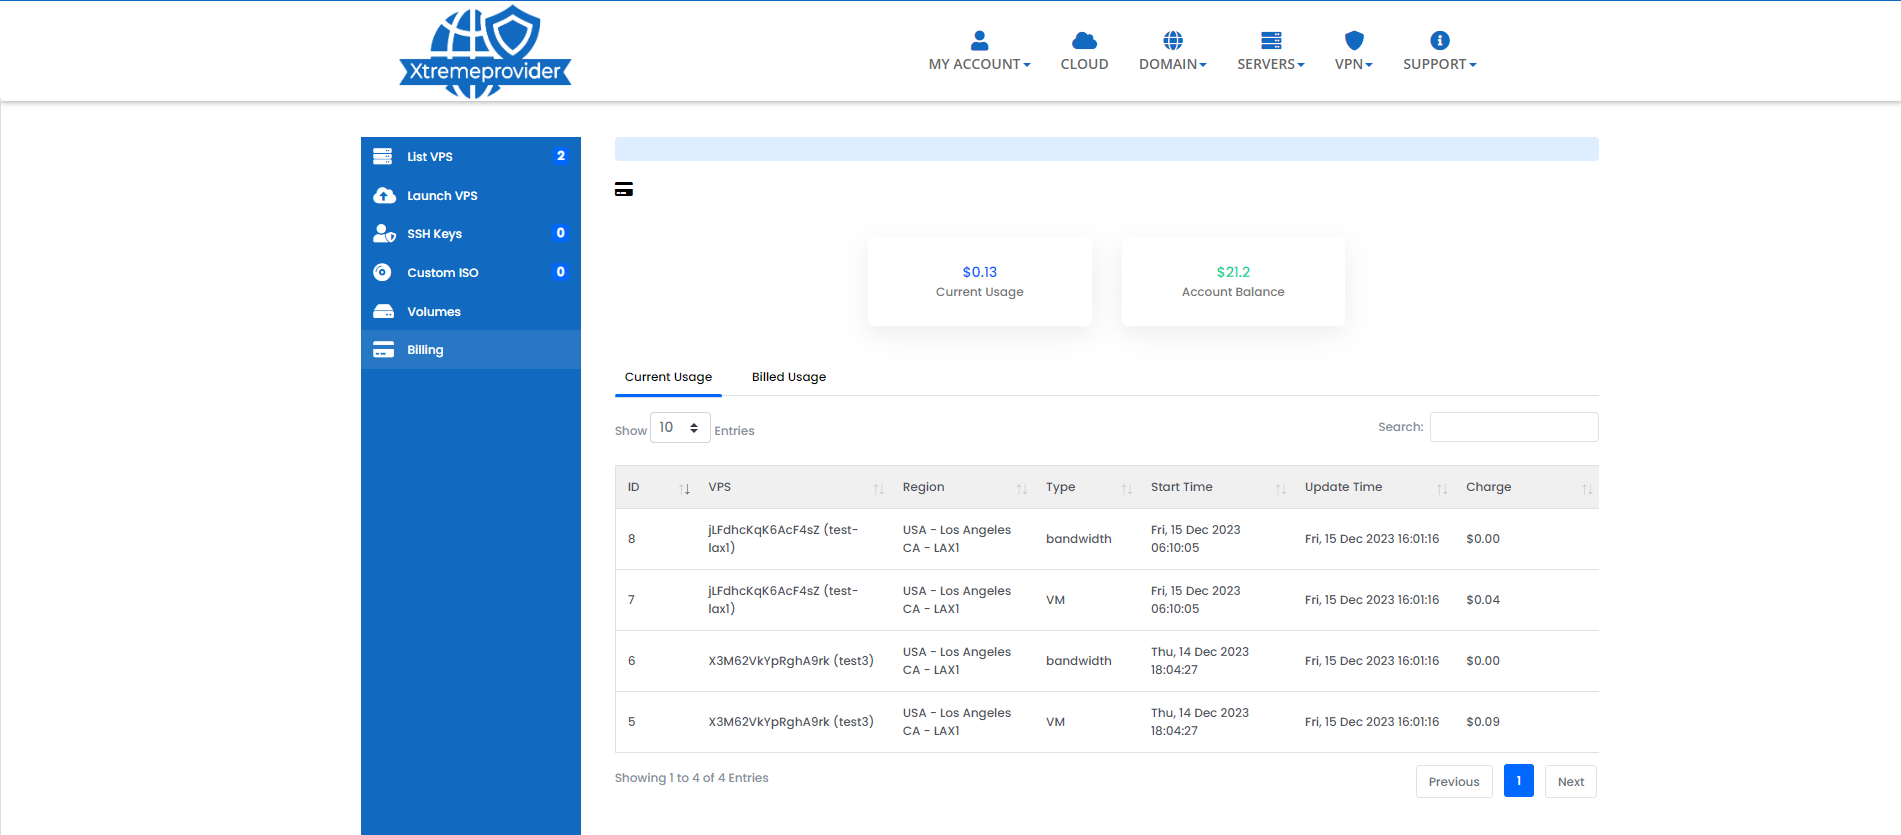
Task: Click the SSH Keys user icon
Action: click(x=384, y=233)
